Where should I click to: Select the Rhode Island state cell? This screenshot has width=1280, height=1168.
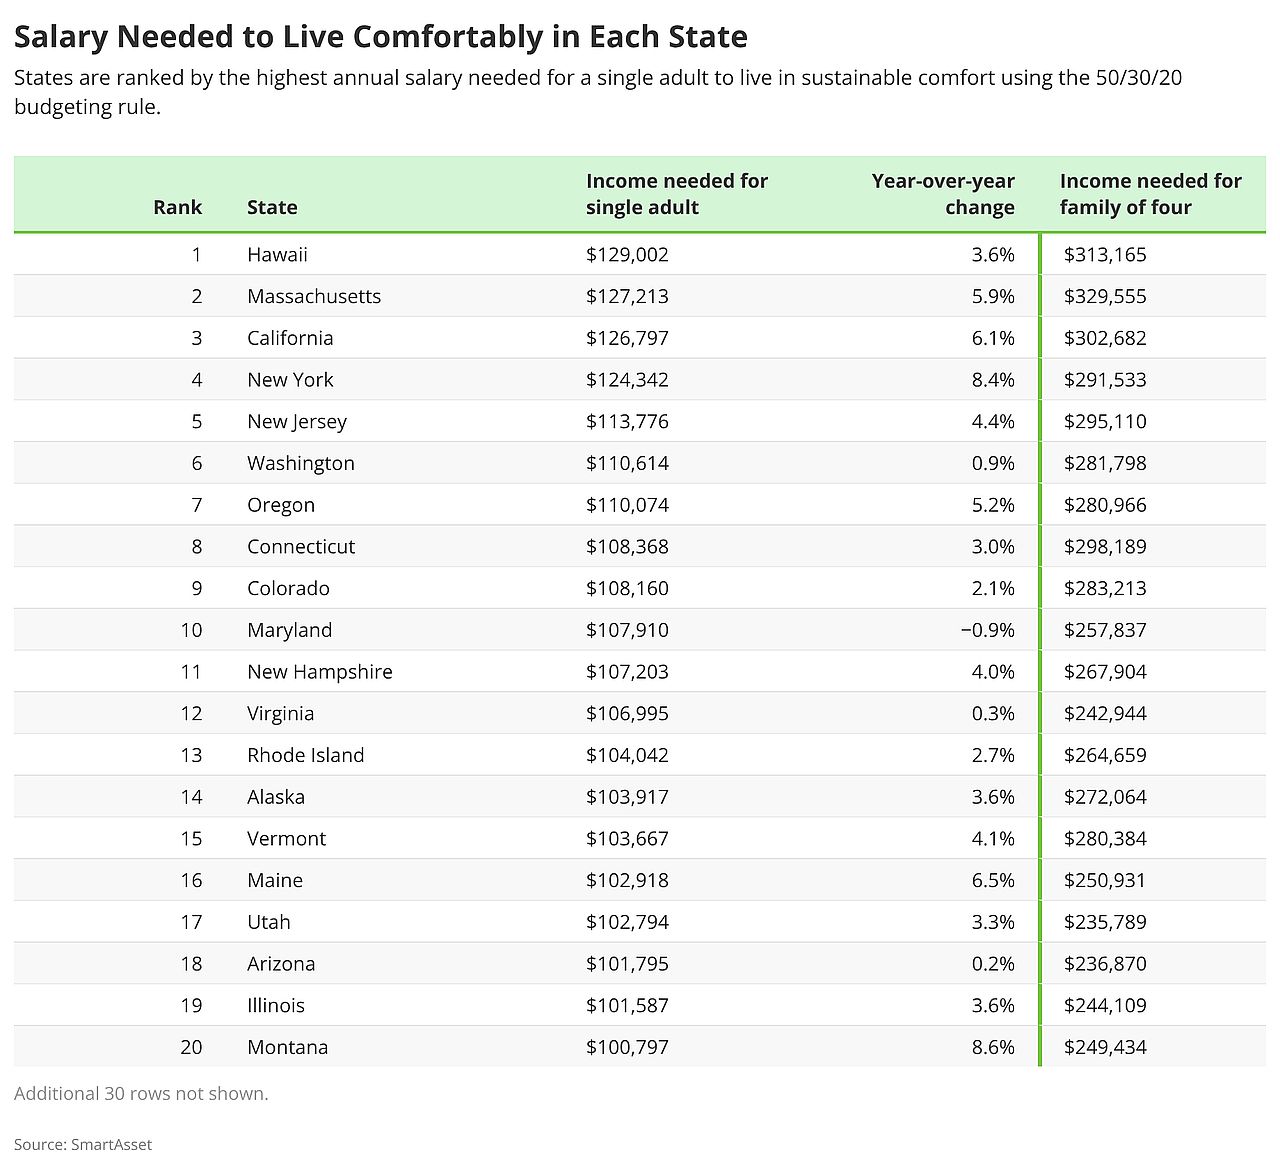306,755
